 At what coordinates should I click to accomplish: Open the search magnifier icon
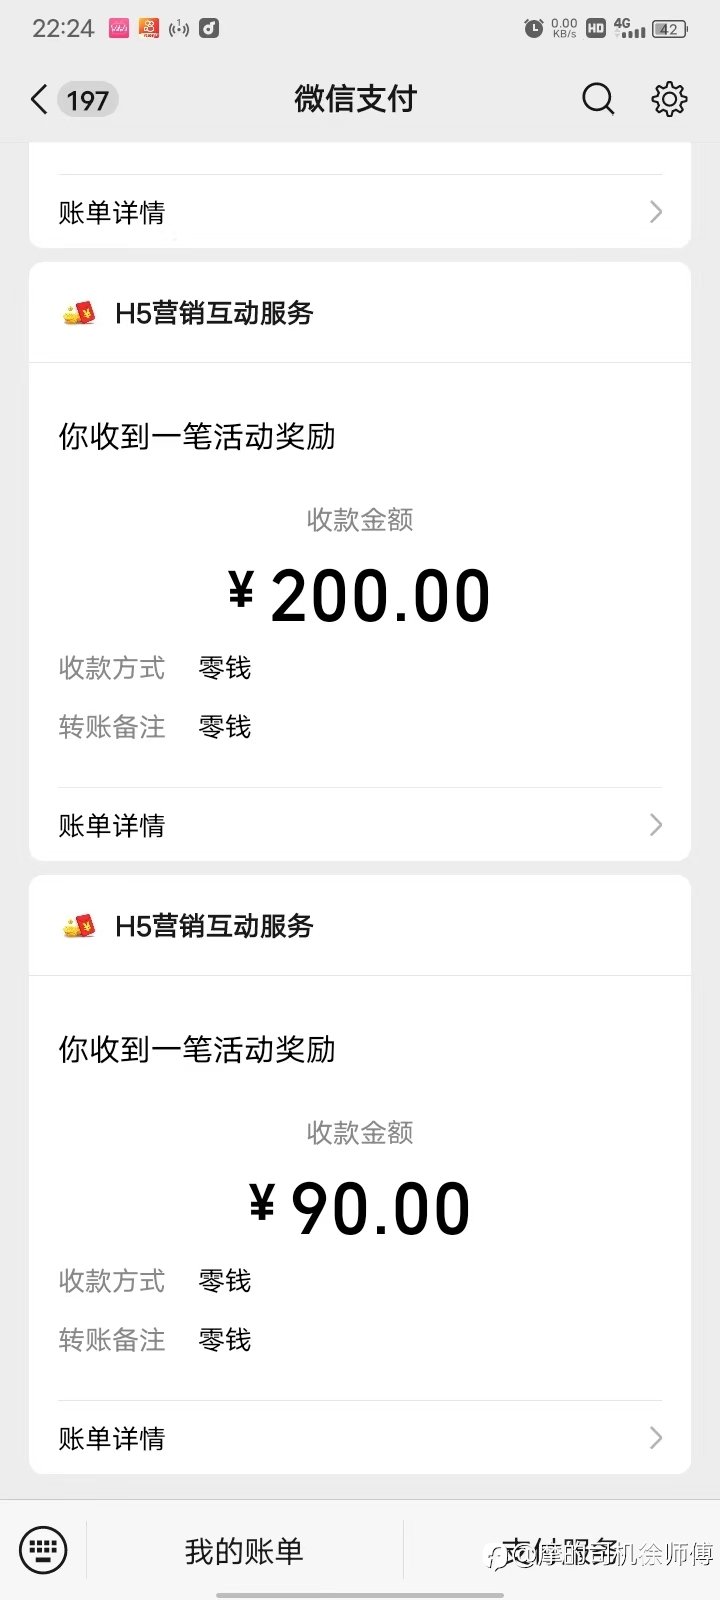point(598,99)
